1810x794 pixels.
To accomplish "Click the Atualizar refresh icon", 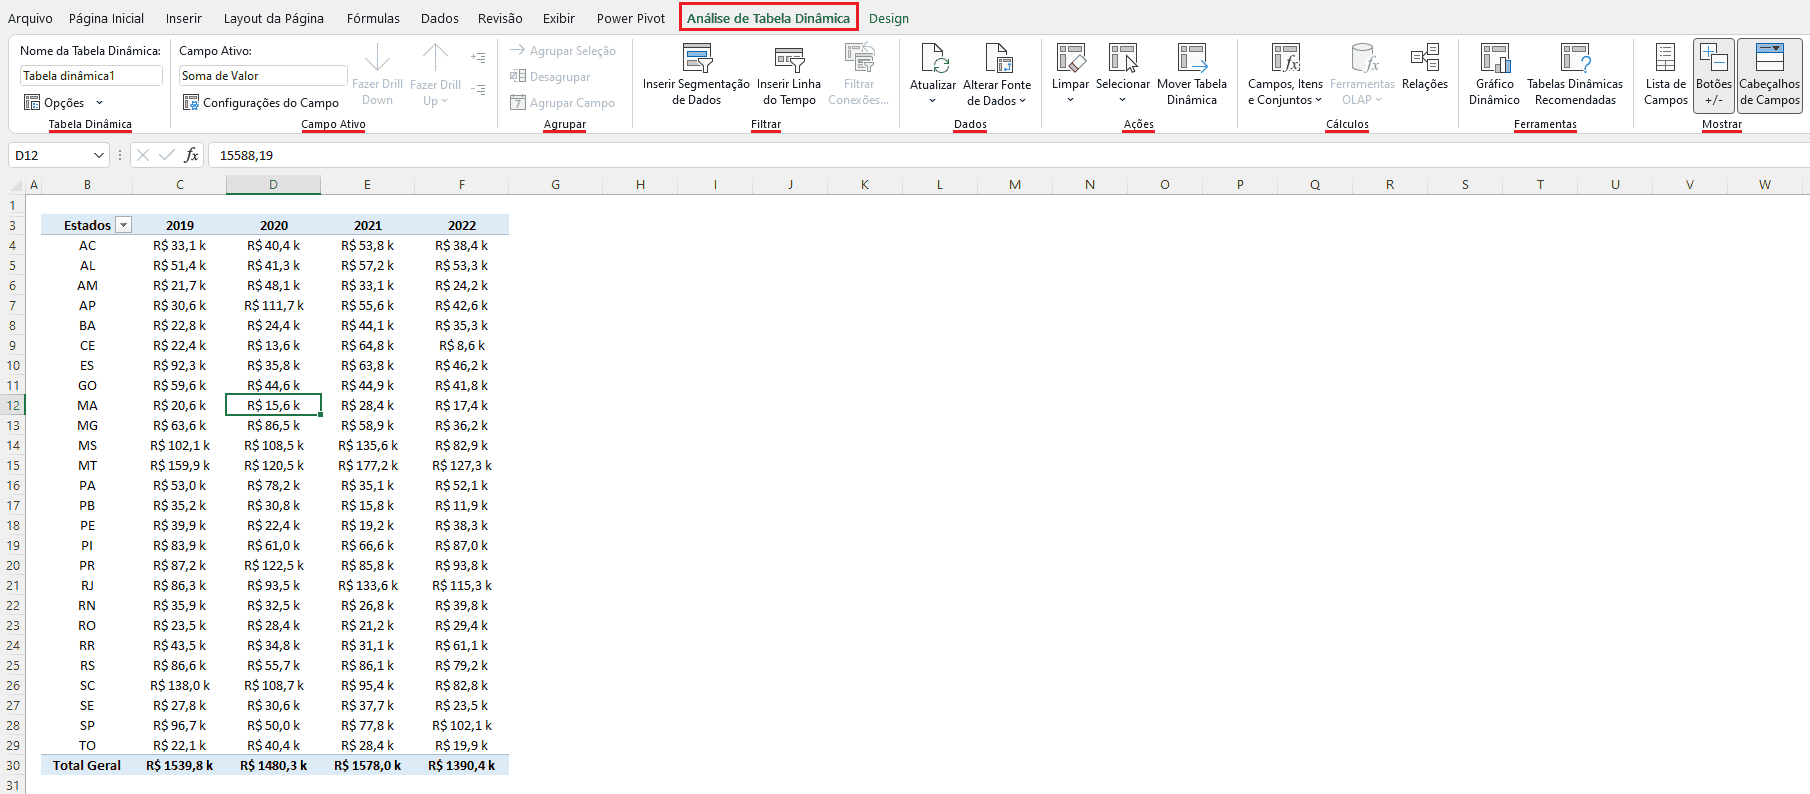I will coord(933,59).
